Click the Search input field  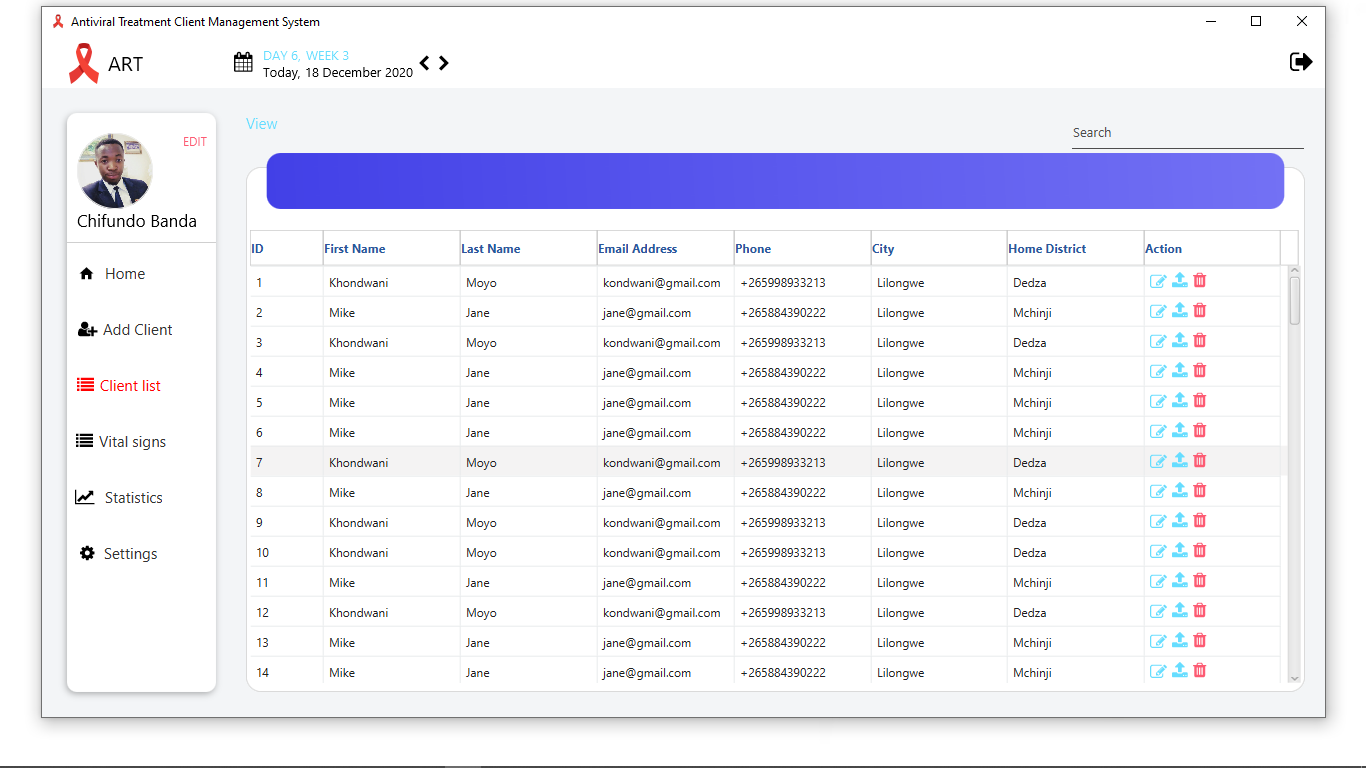point(1187,132)
